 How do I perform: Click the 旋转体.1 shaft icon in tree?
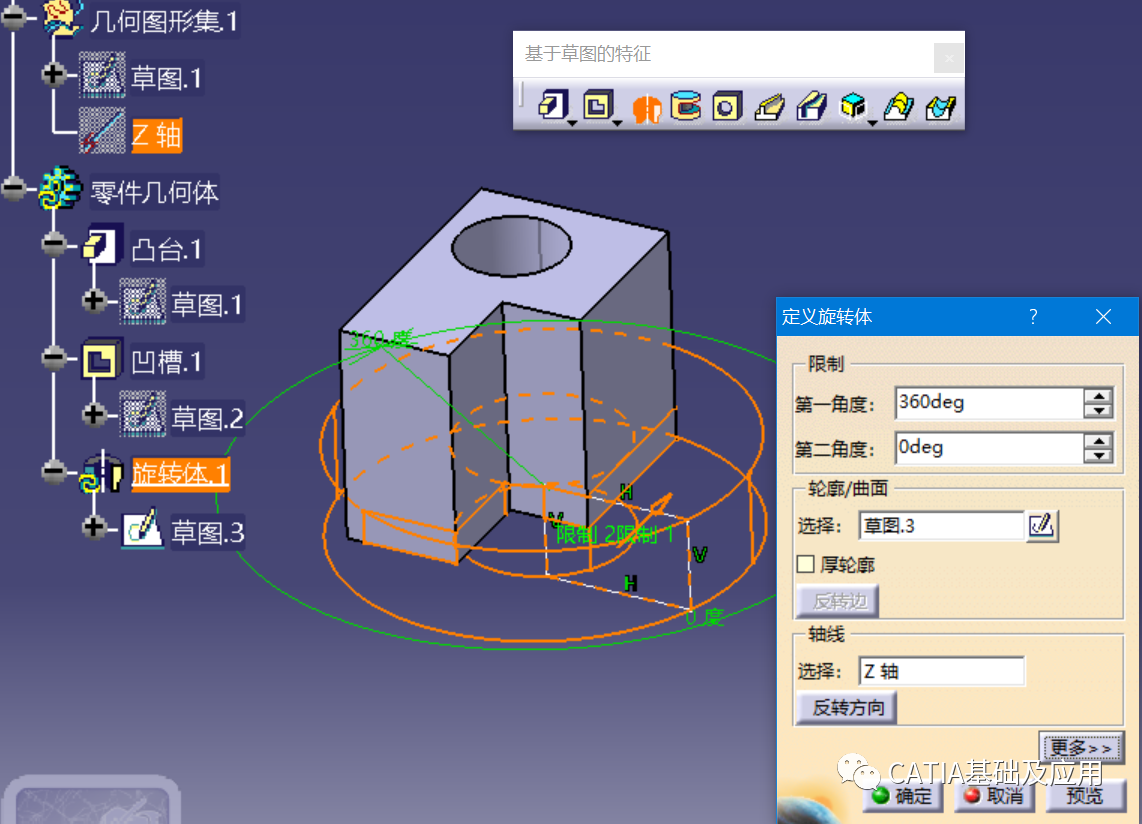pyautogui.click(x=101, y=473)
